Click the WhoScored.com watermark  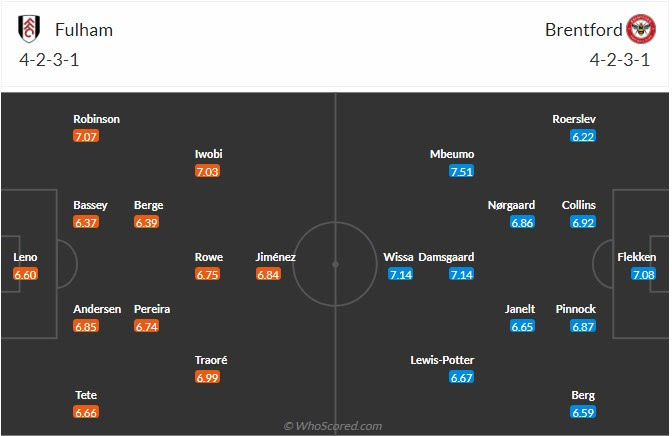pos(333,426)
